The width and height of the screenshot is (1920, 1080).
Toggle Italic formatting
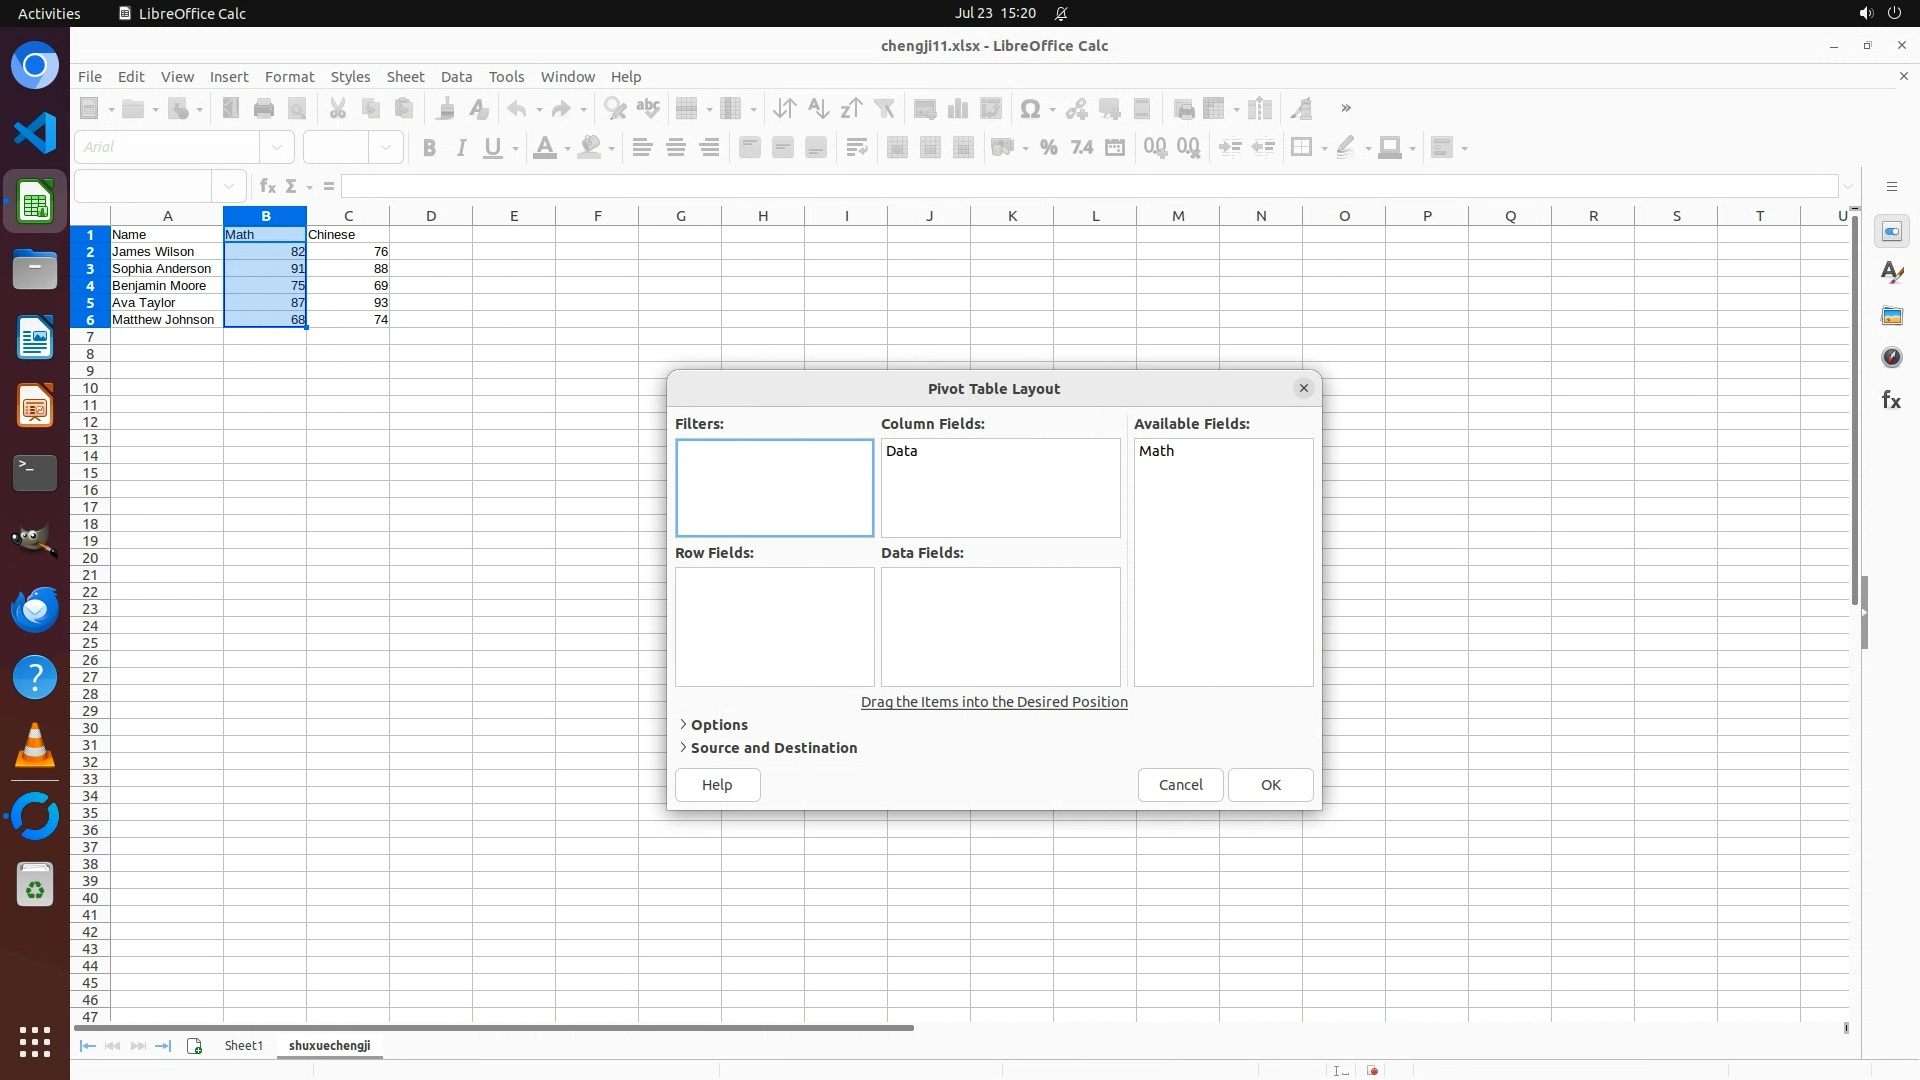pos(461,148)
